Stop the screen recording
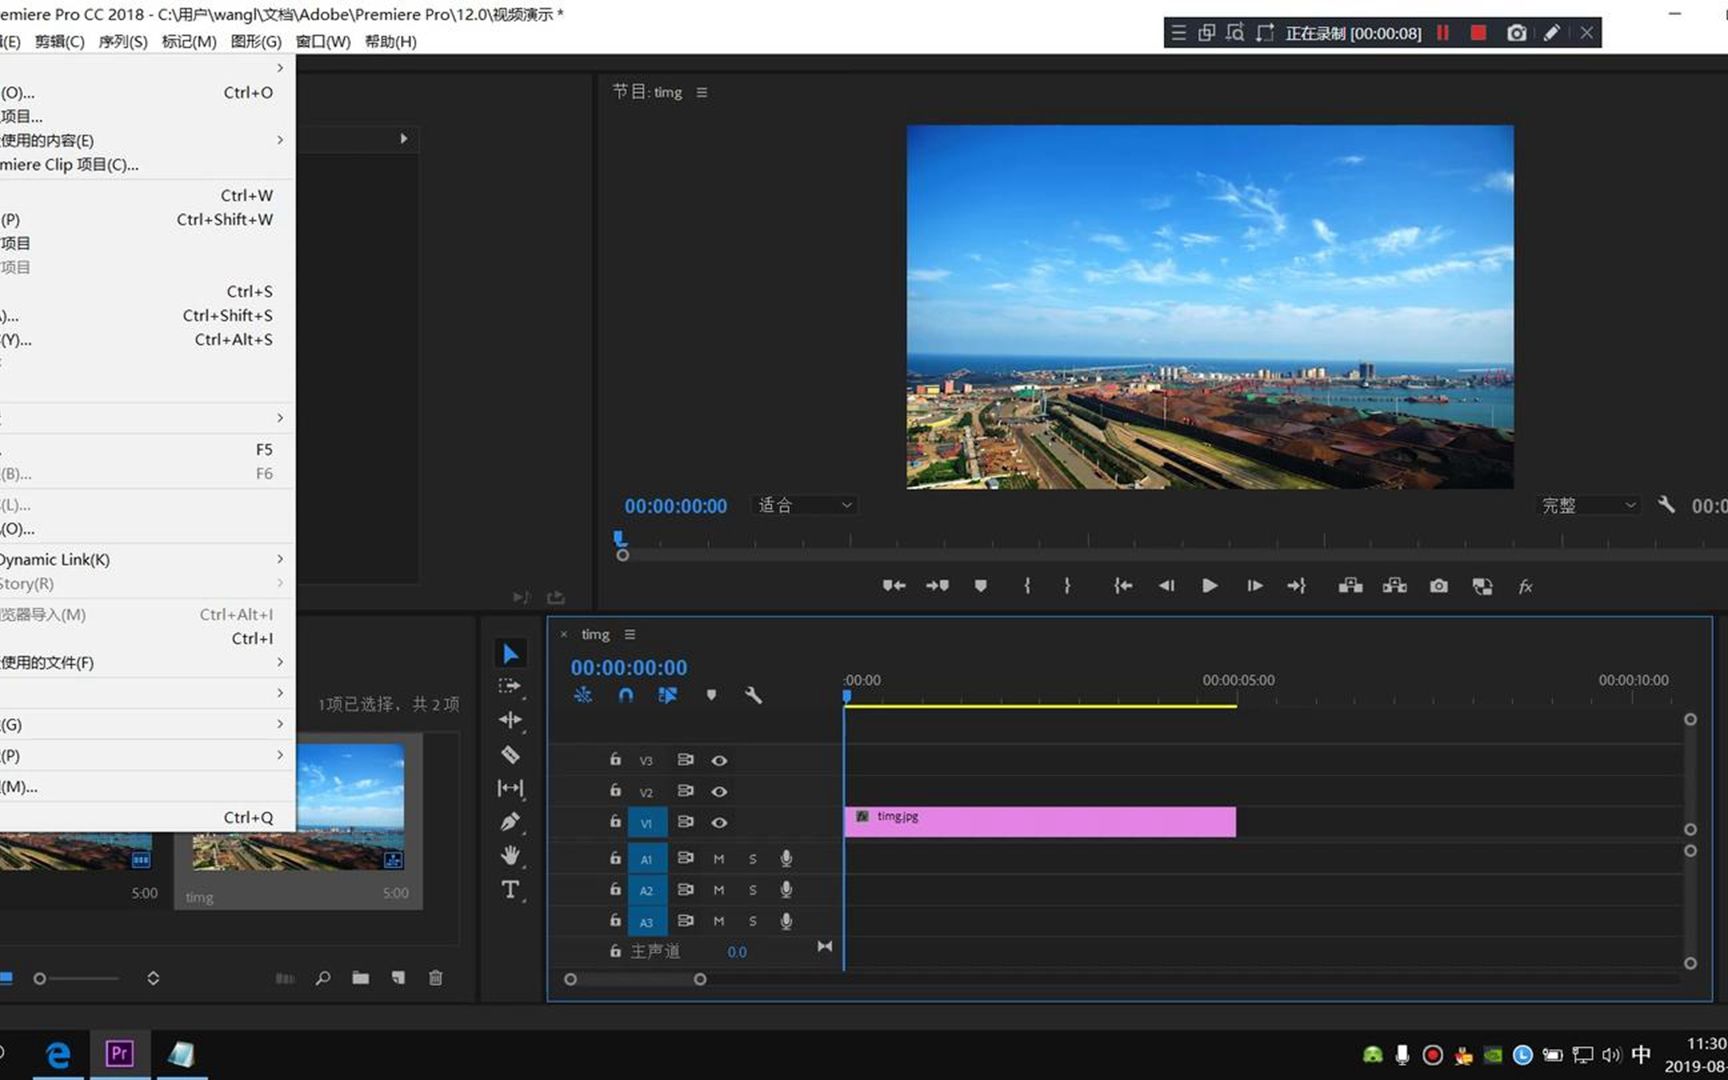 tap(1478, 33)
